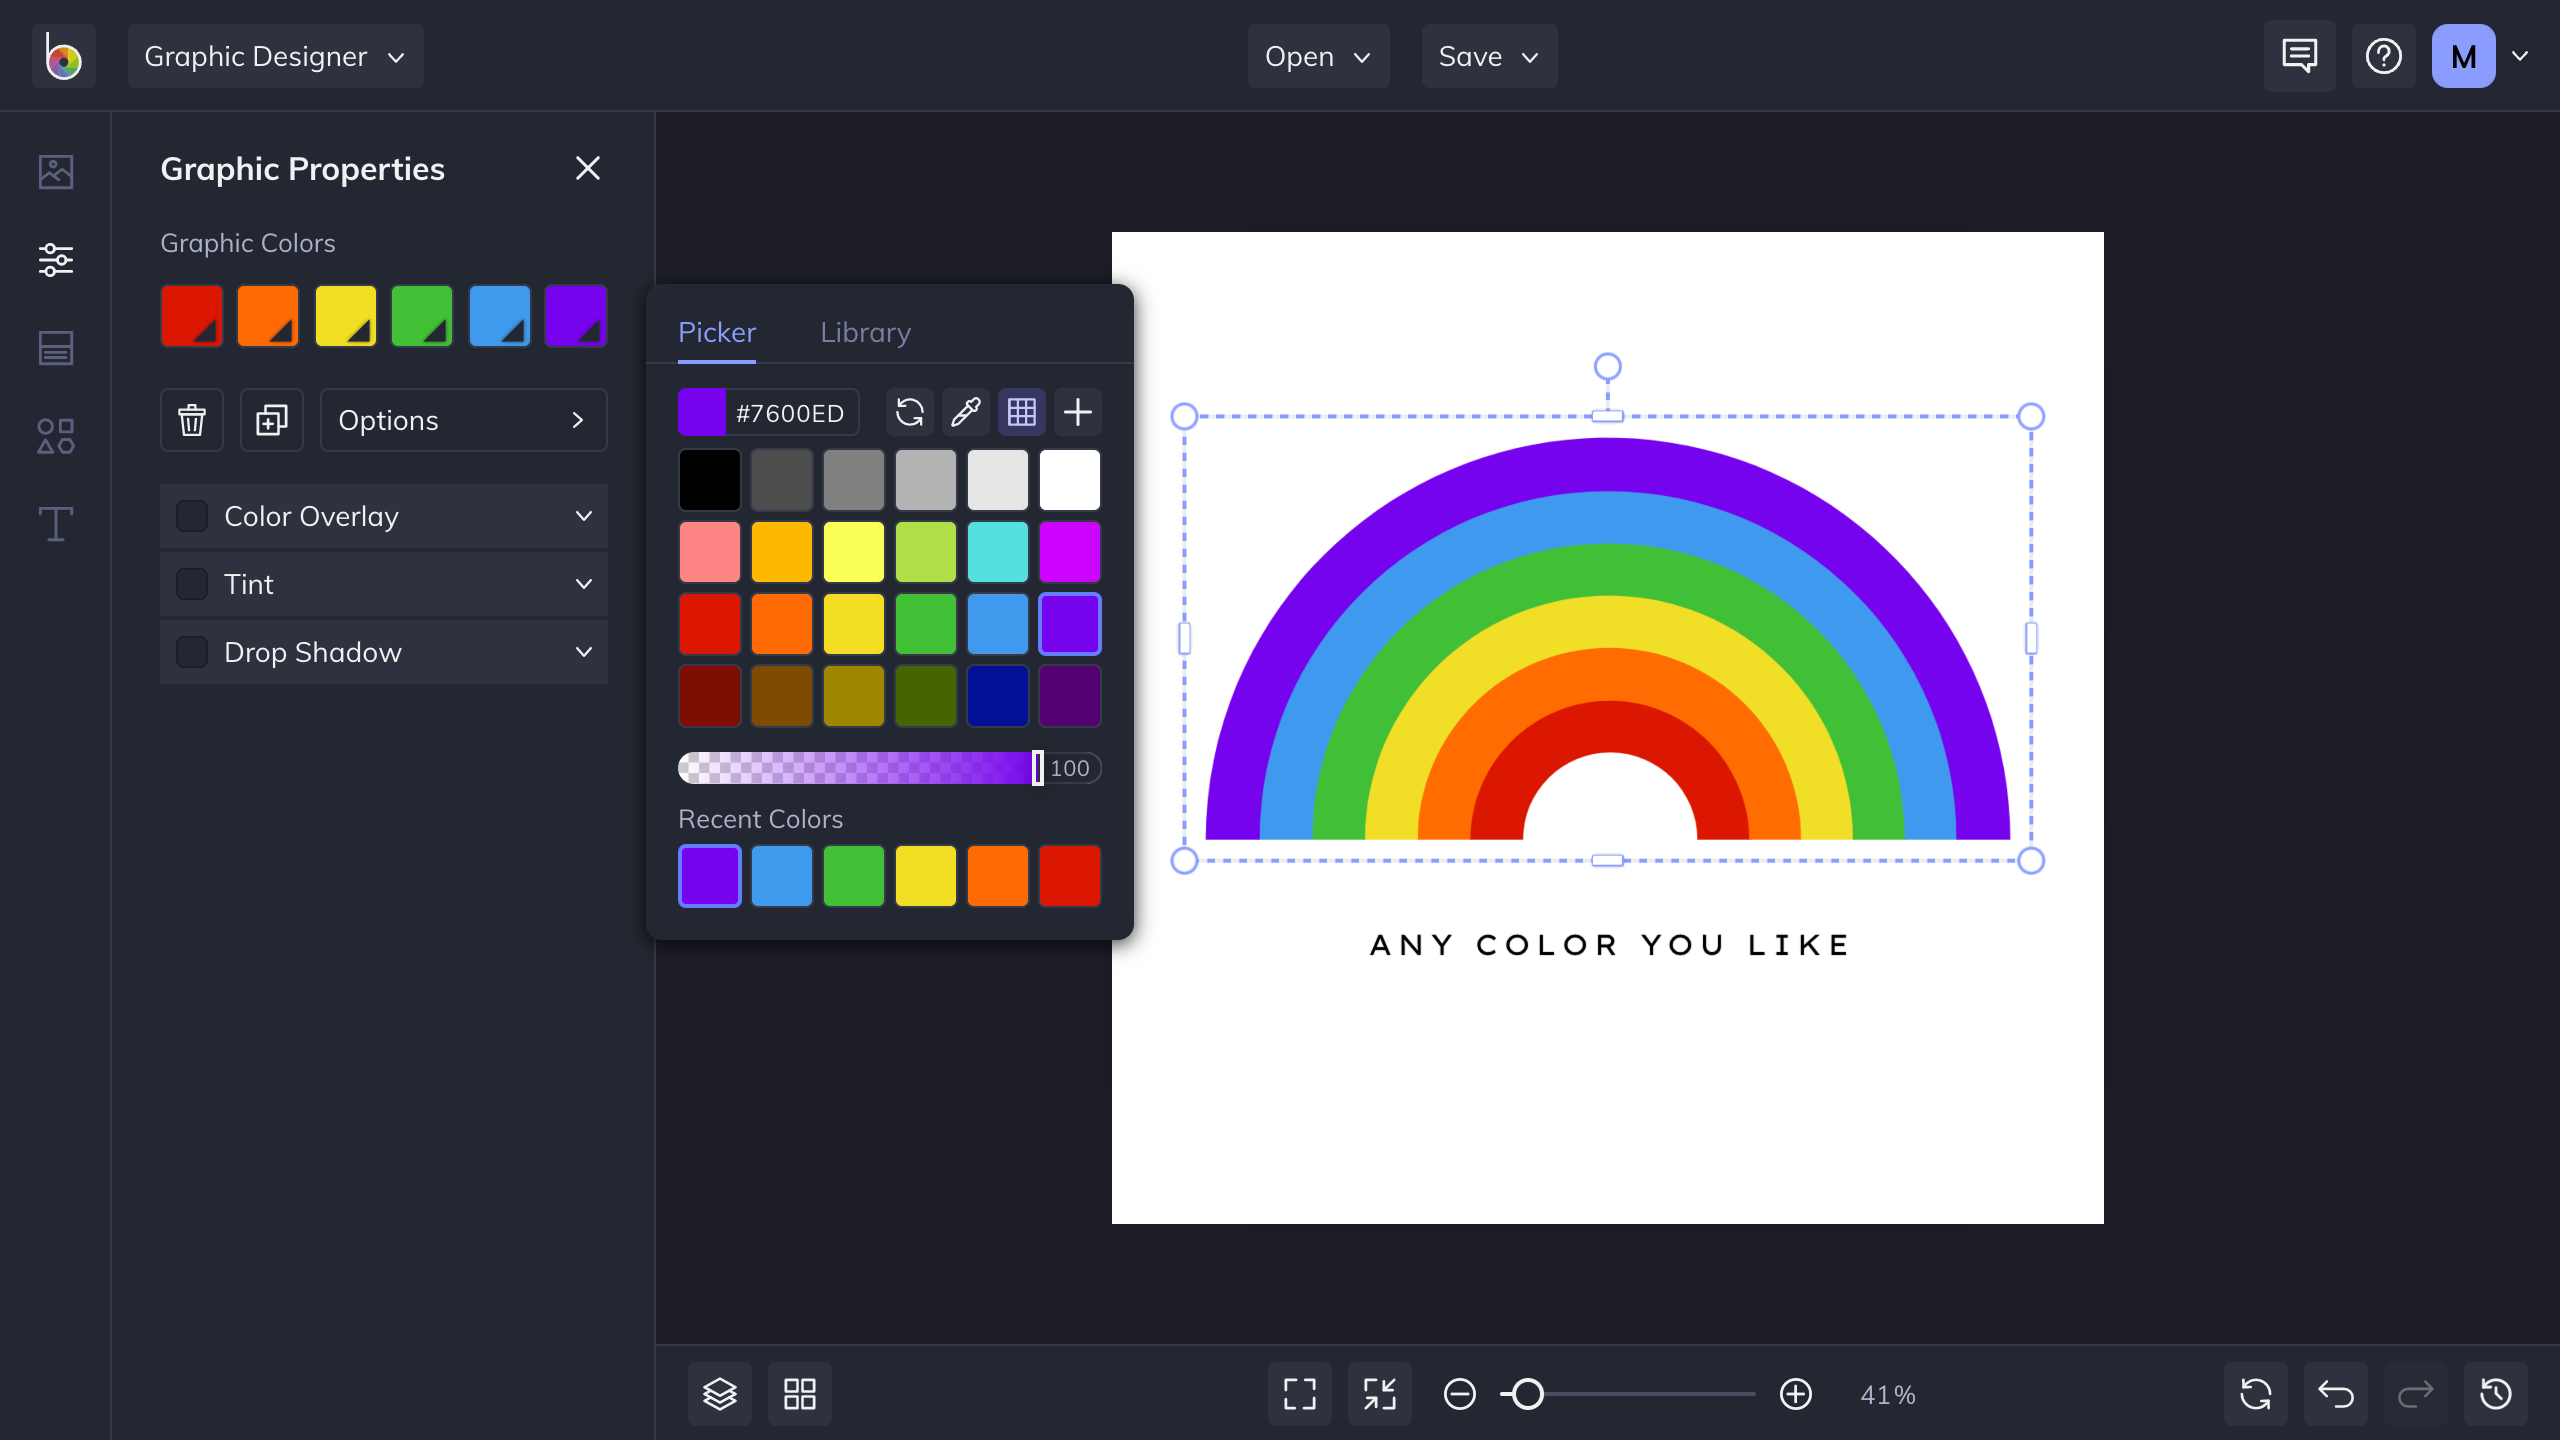Switch to the Library tab
The height and width of the screenshot is (1440, 2560).
point(865,332)
